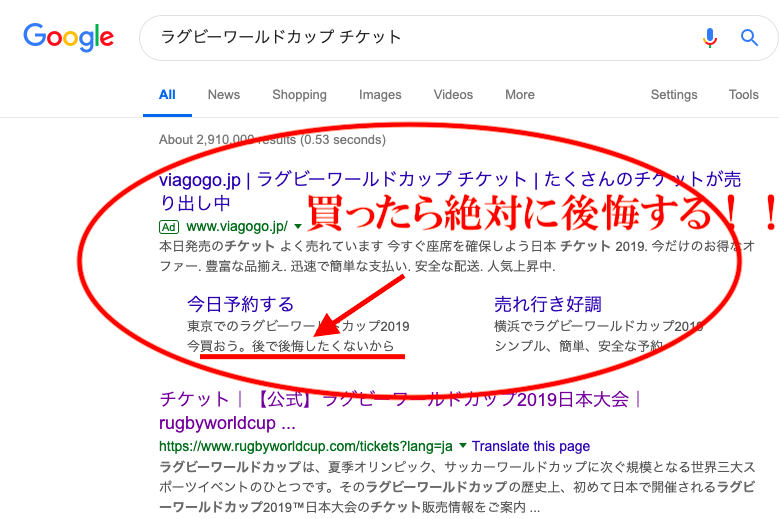Open search Settings

[x=674, y=95]
